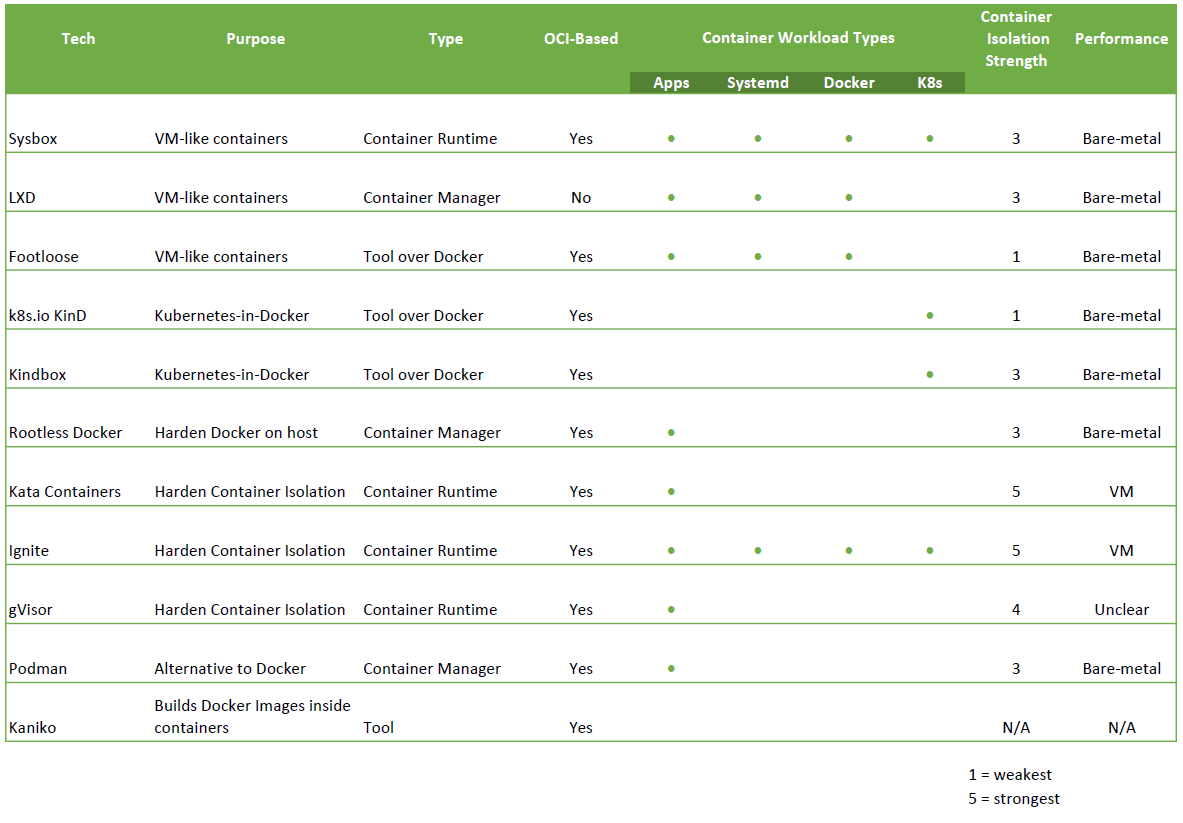
Task: Click Ignite's green dot under Systemd
Action: pyautogui.click(x=758, y=550)
